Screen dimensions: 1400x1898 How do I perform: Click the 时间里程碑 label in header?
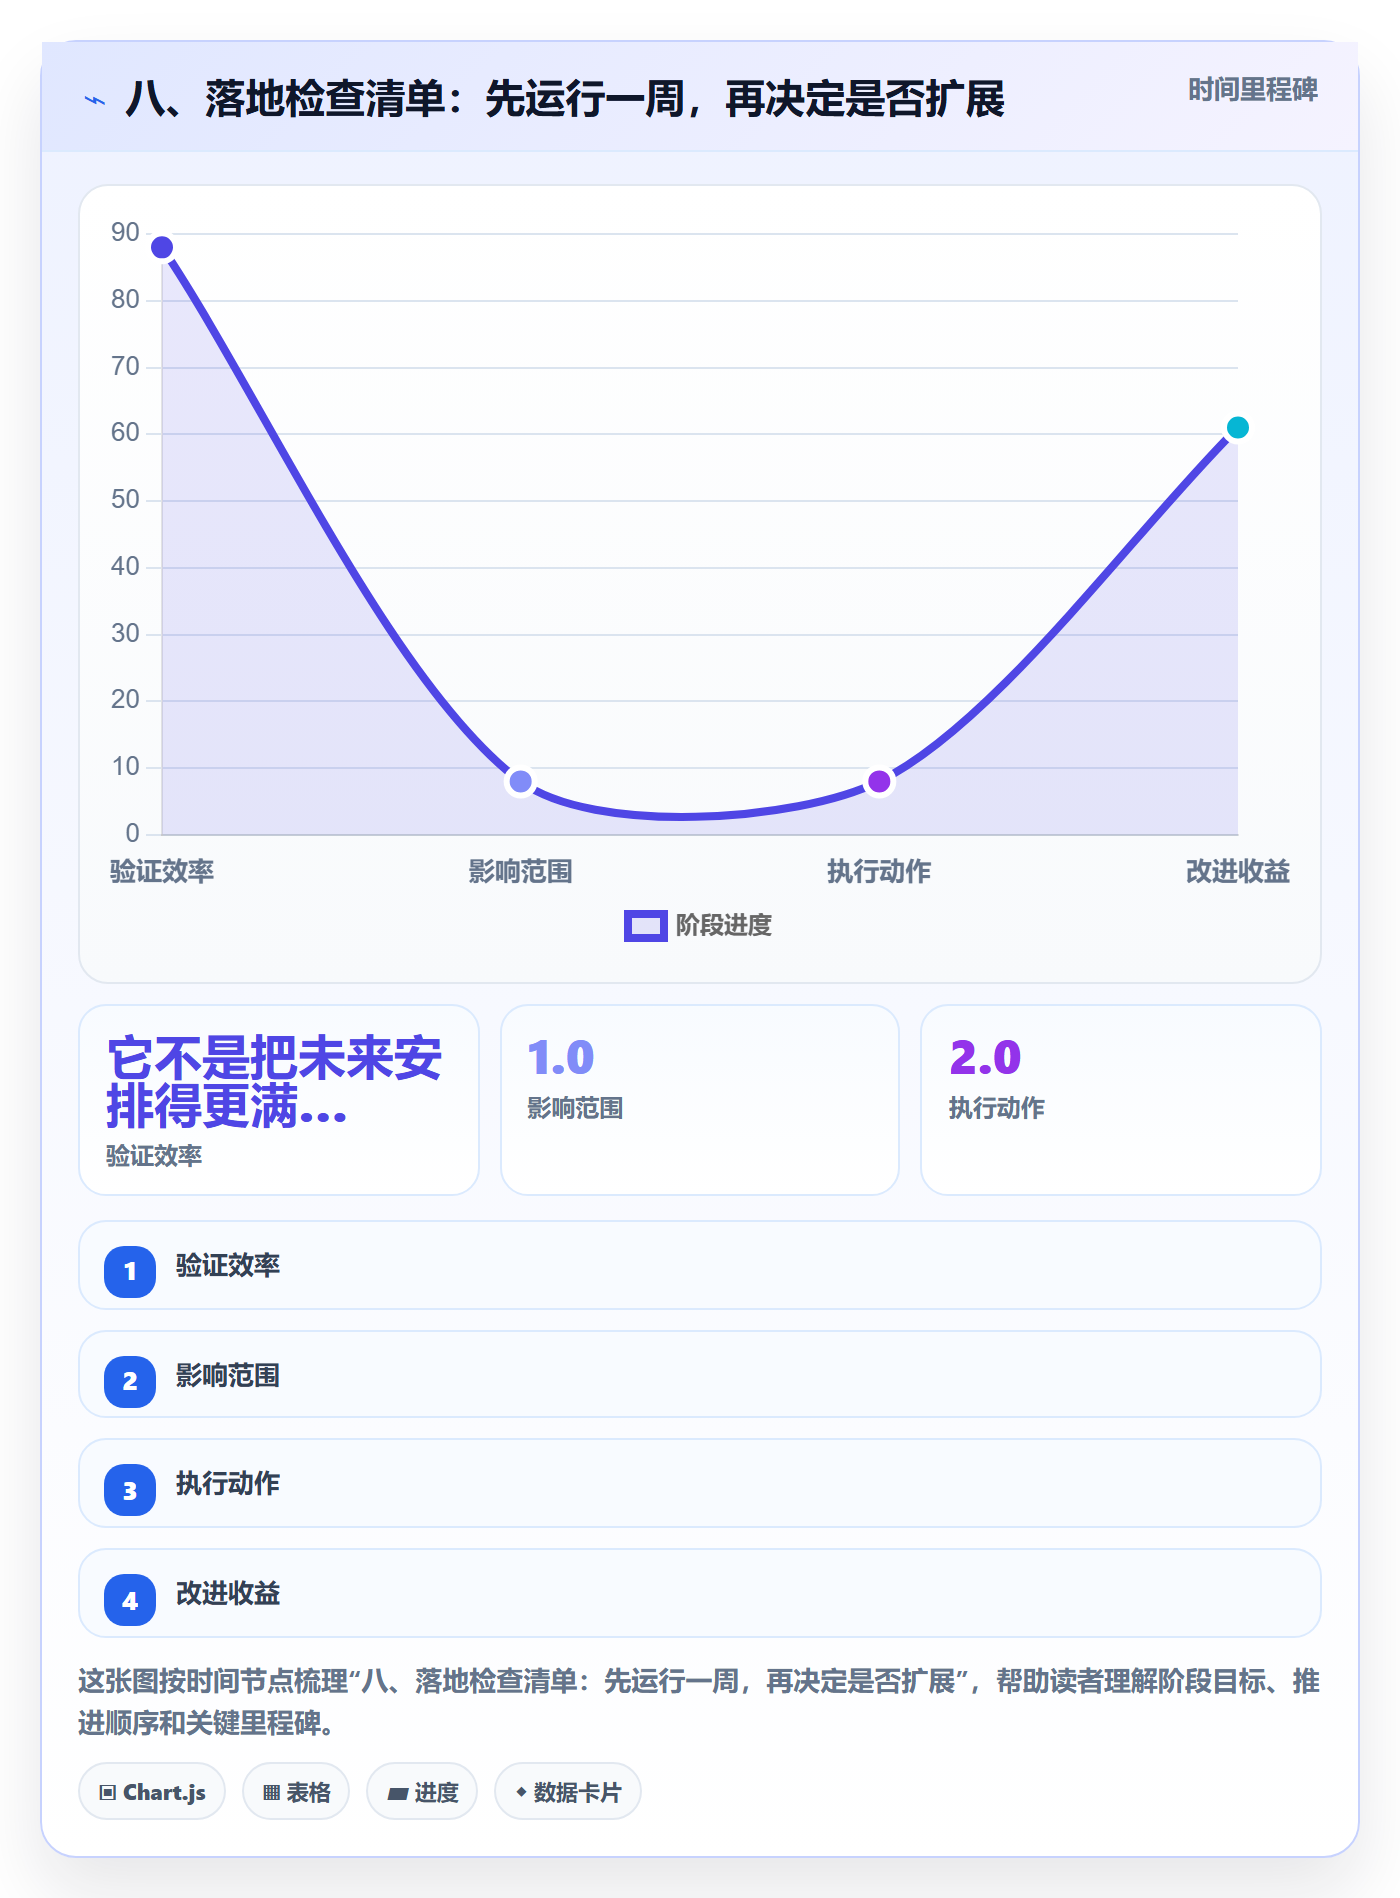tap(1252, 90)
